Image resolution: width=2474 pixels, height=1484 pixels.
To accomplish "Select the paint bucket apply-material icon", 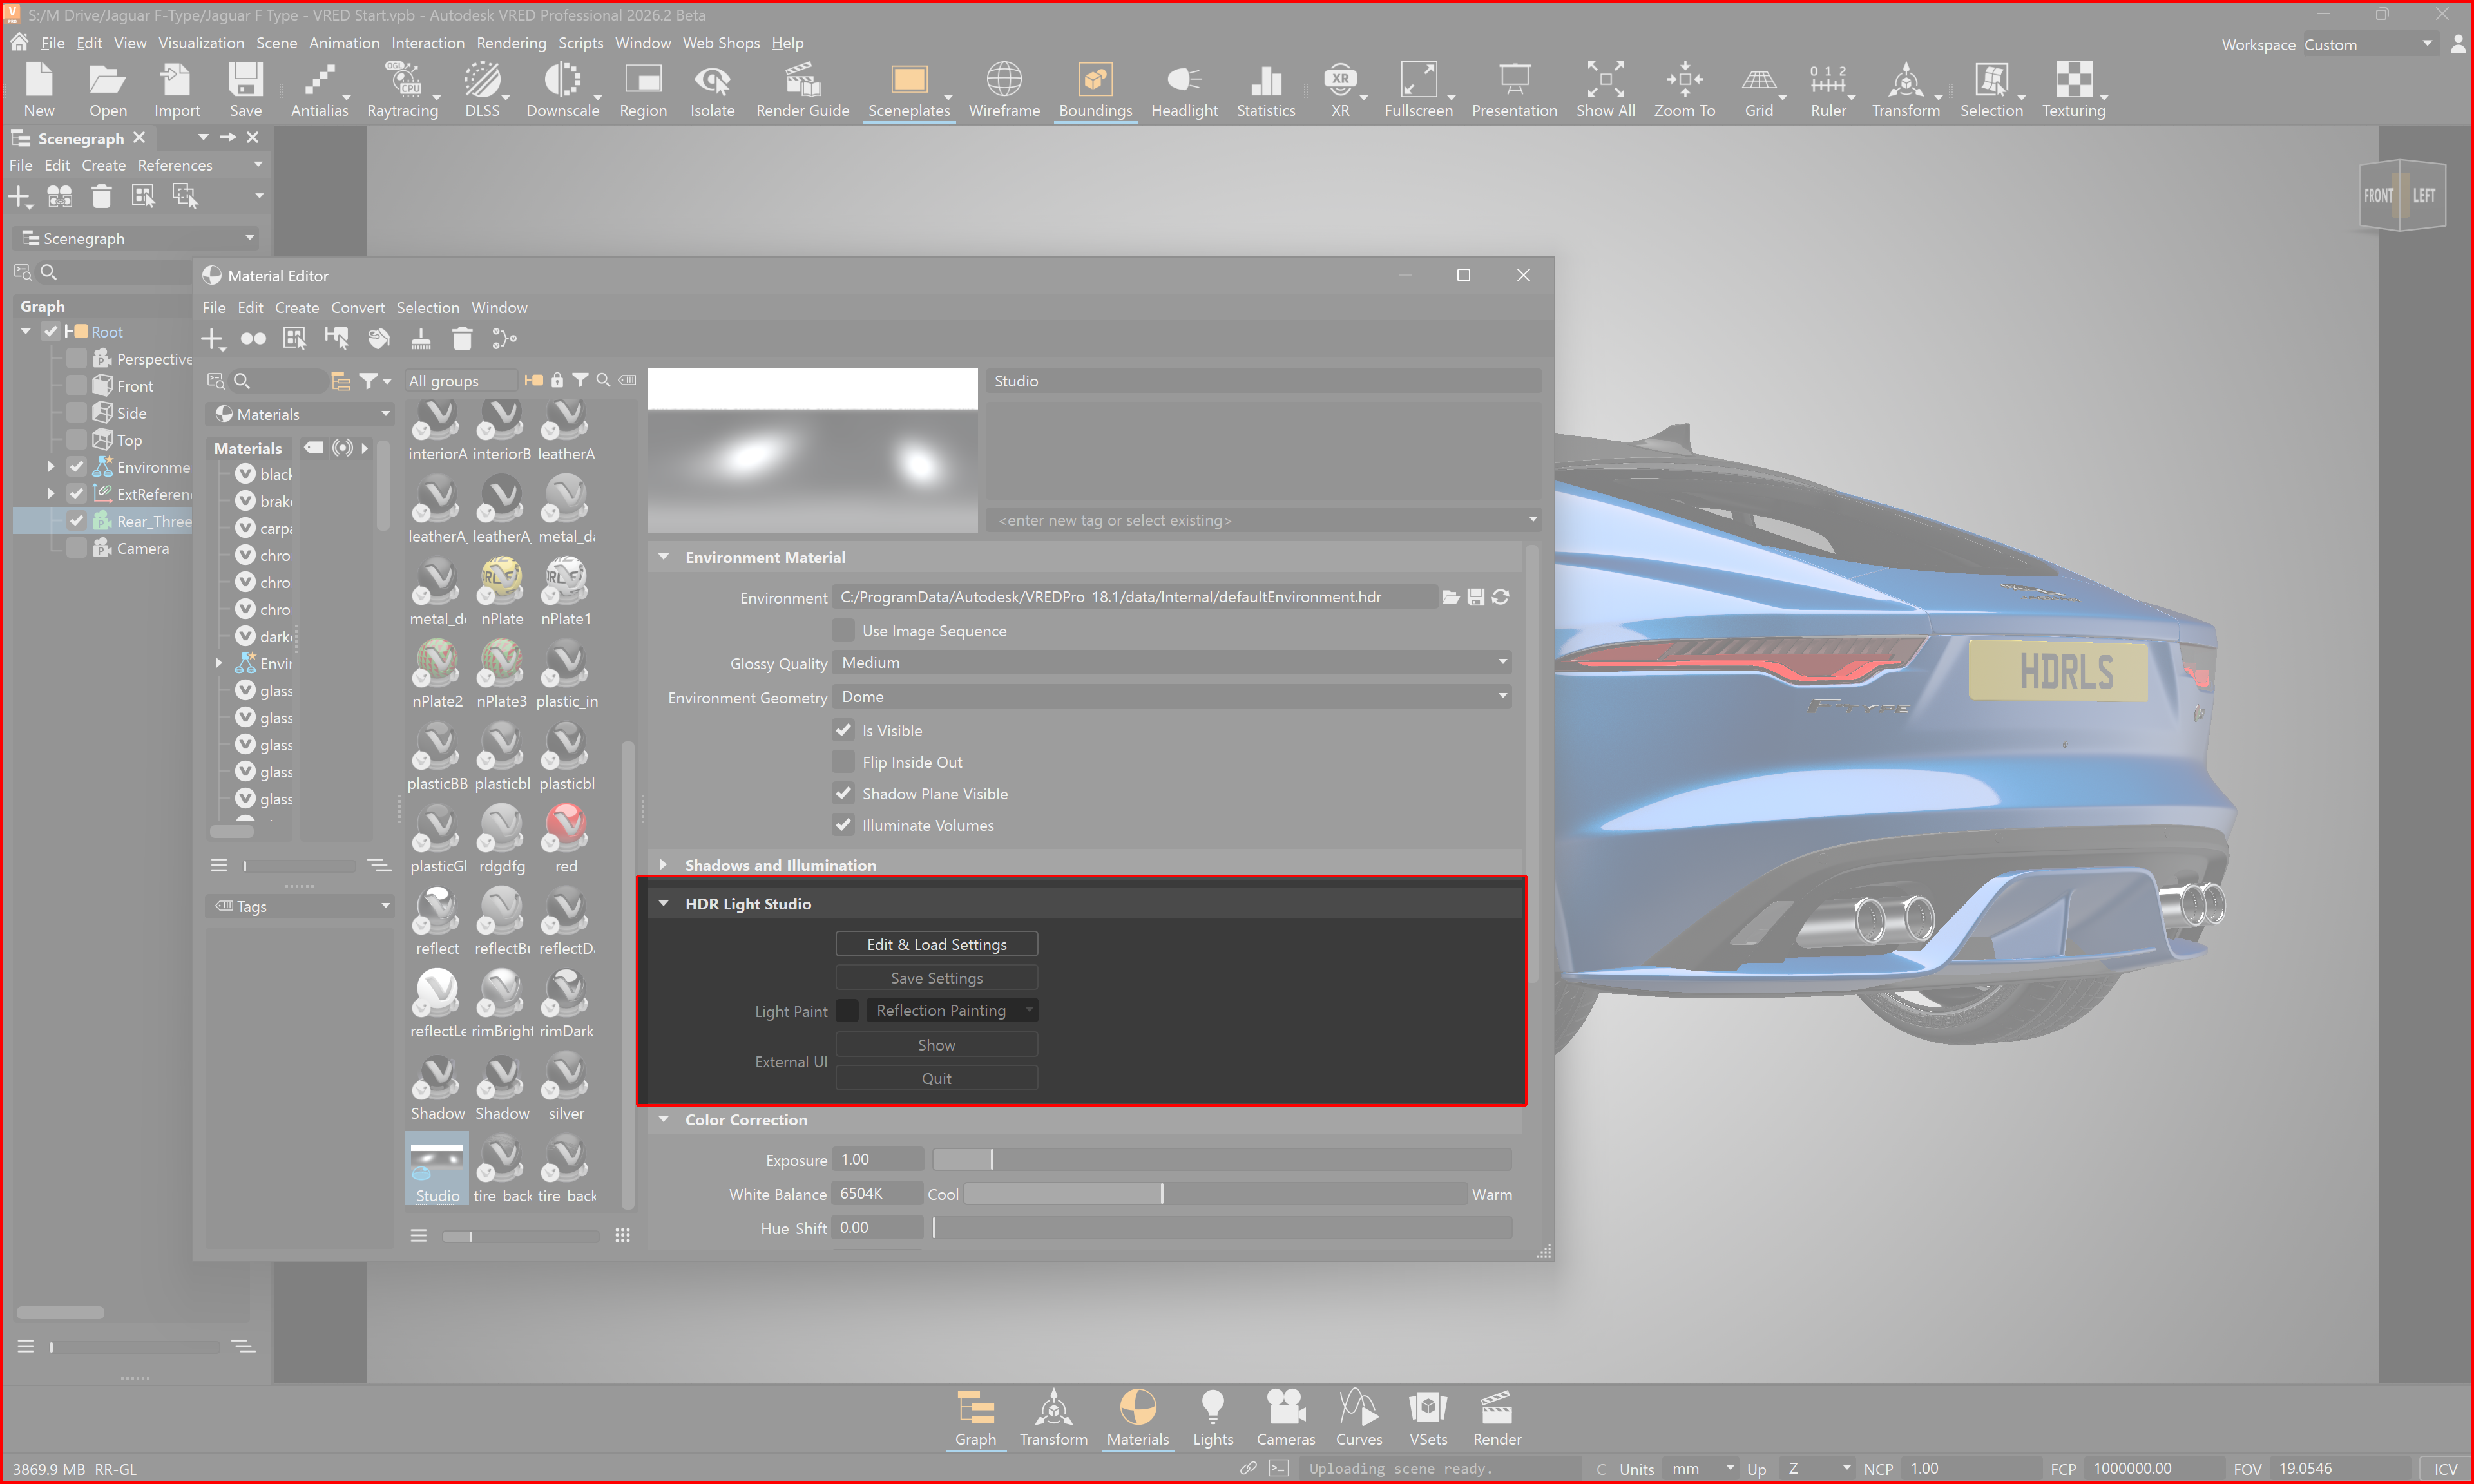I will (x=379, y=339).
